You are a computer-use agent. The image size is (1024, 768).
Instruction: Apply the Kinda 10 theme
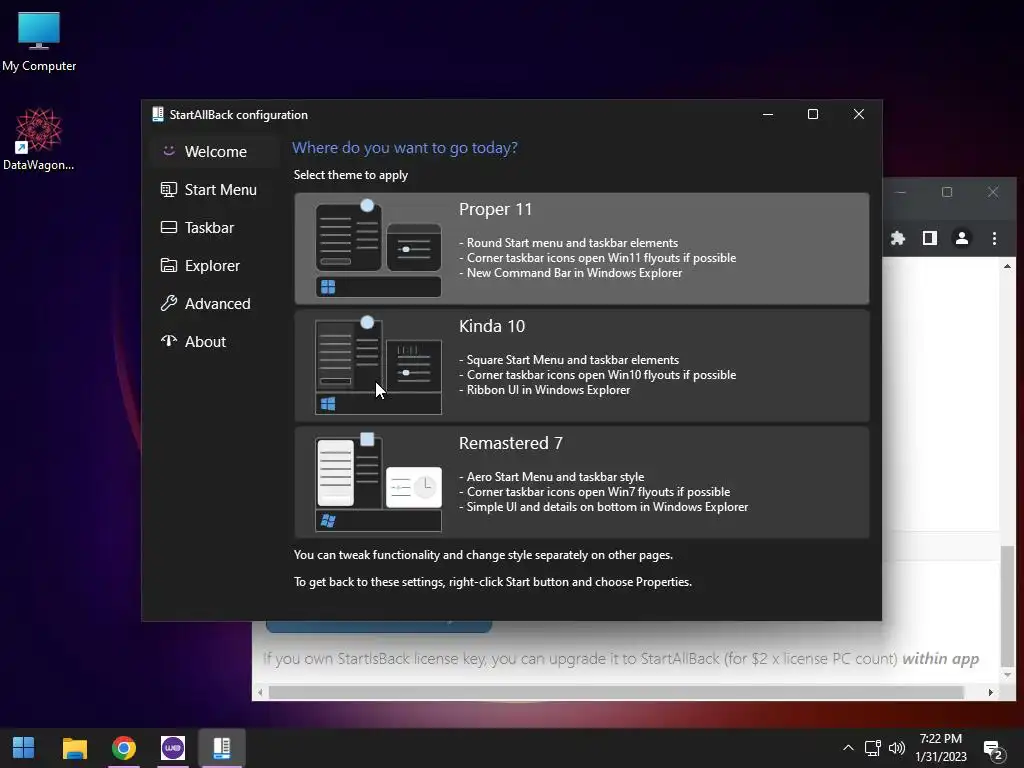coord(581,366)
